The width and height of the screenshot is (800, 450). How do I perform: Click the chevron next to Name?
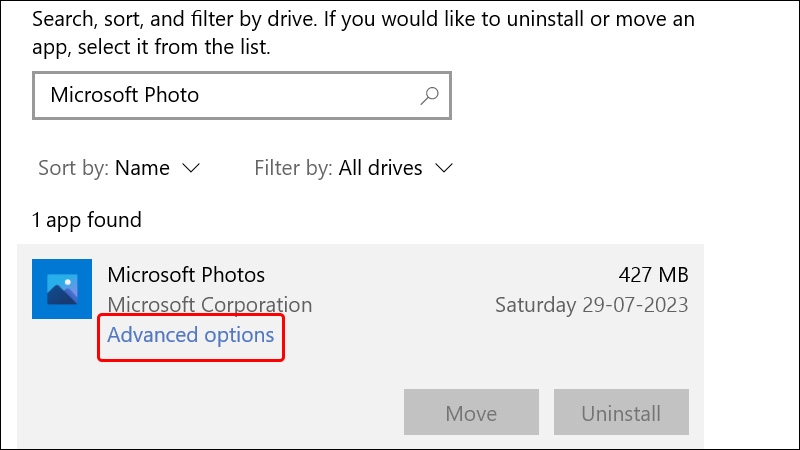[191, 168]
